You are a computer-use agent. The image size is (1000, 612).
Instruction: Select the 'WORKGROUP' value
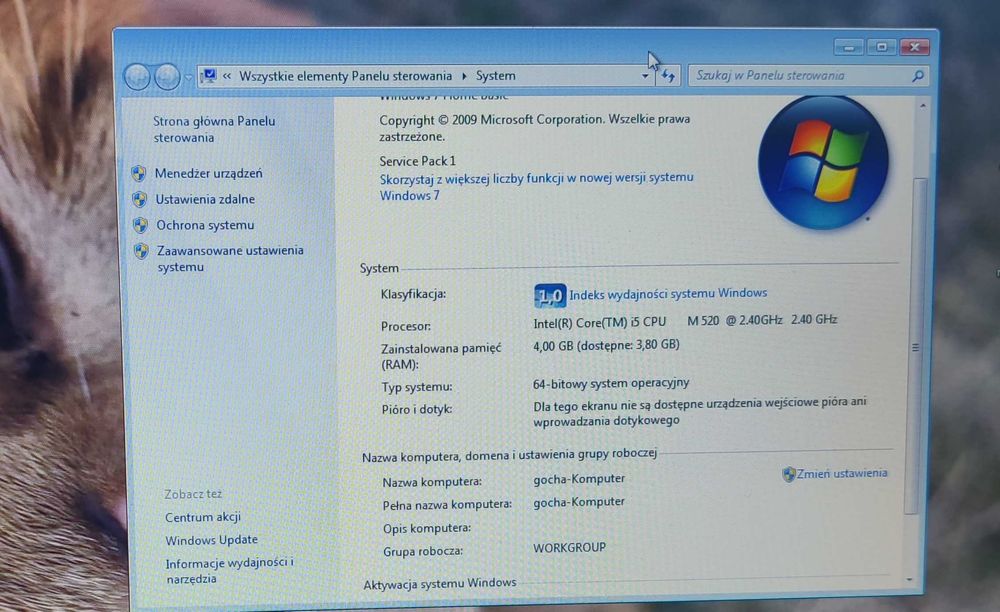[x=570, y=548]
